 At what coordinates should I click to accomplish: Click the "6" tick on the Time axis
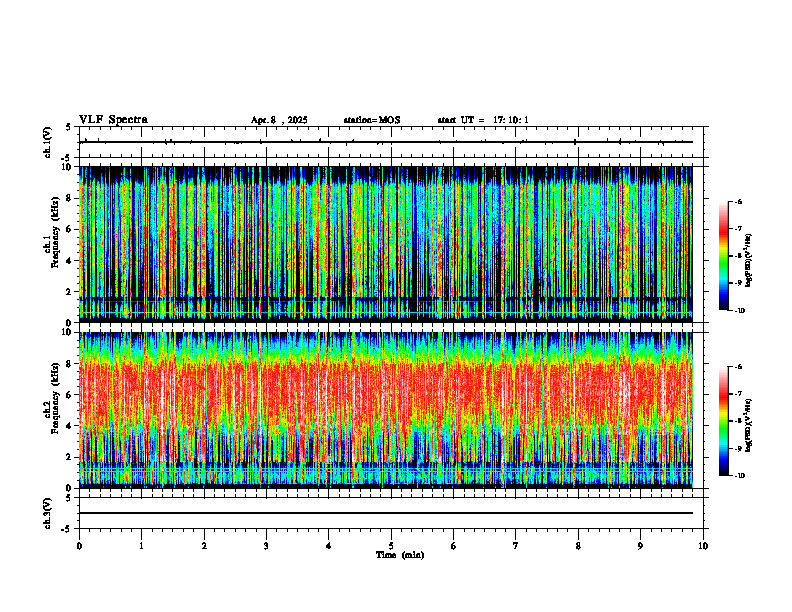click(454, 546)
